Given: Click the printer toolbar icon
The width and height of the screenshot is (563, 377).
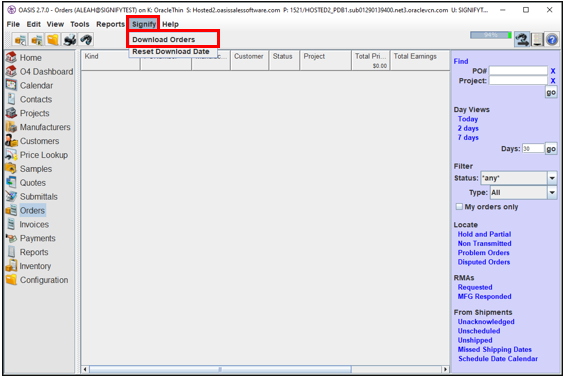Looking at the screenshot, I should pyautogui.click(x=70, y=39).
